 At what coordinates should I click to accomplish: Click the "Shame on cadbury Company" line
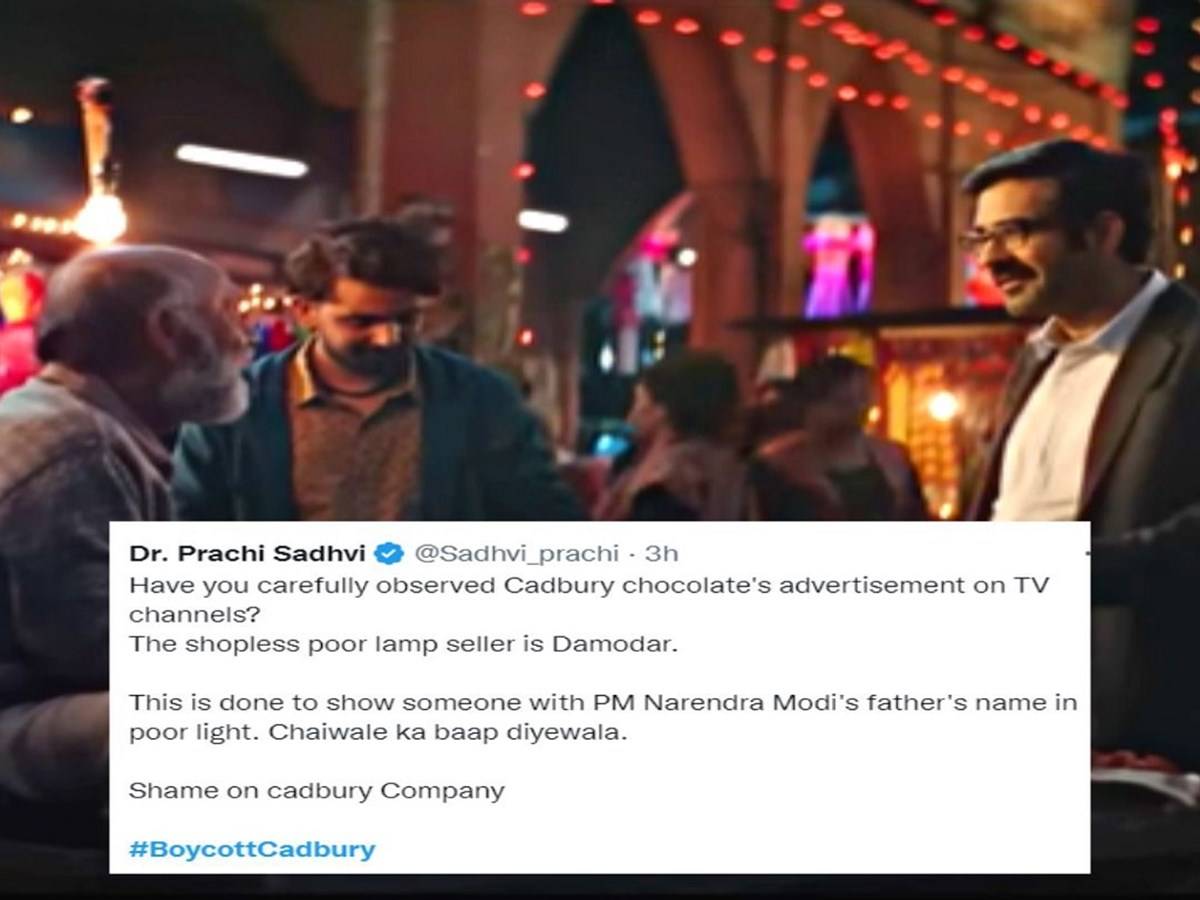click(x=316, y=791)
